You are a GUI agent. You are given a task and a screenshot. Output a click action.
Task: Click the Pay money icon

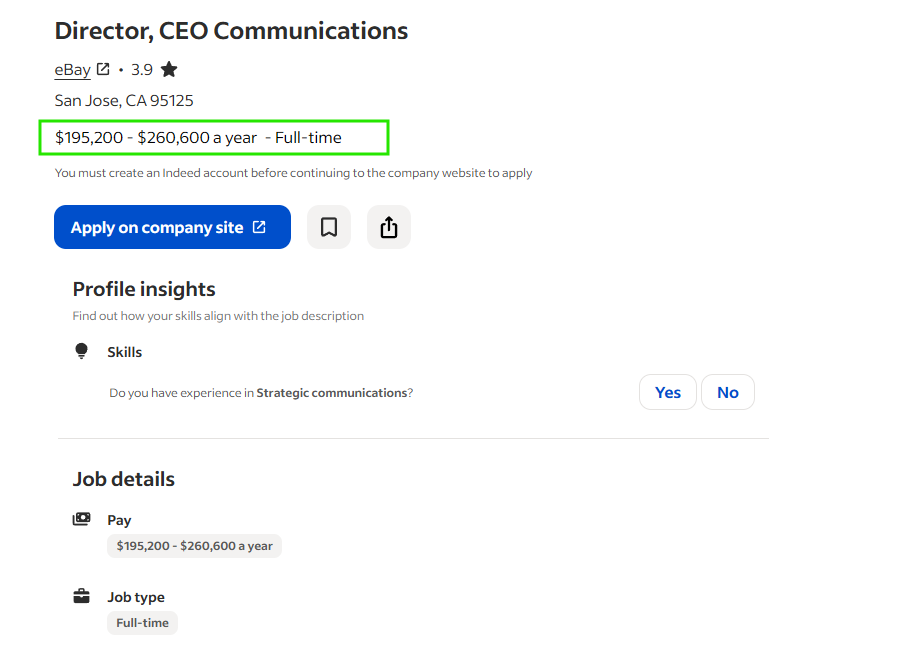click(x=81, y=519)
